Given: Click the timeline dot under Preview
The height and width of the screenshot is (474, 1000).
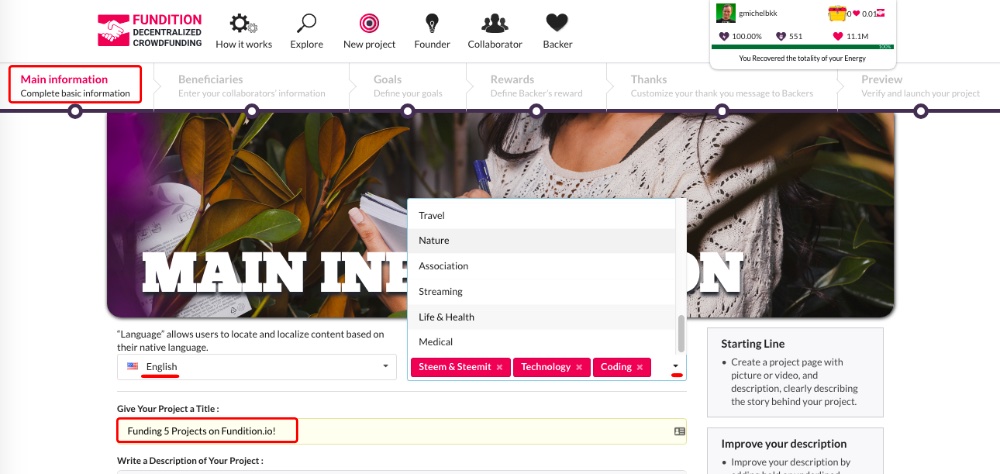Looking at the screenshot, I should point(920,112).
